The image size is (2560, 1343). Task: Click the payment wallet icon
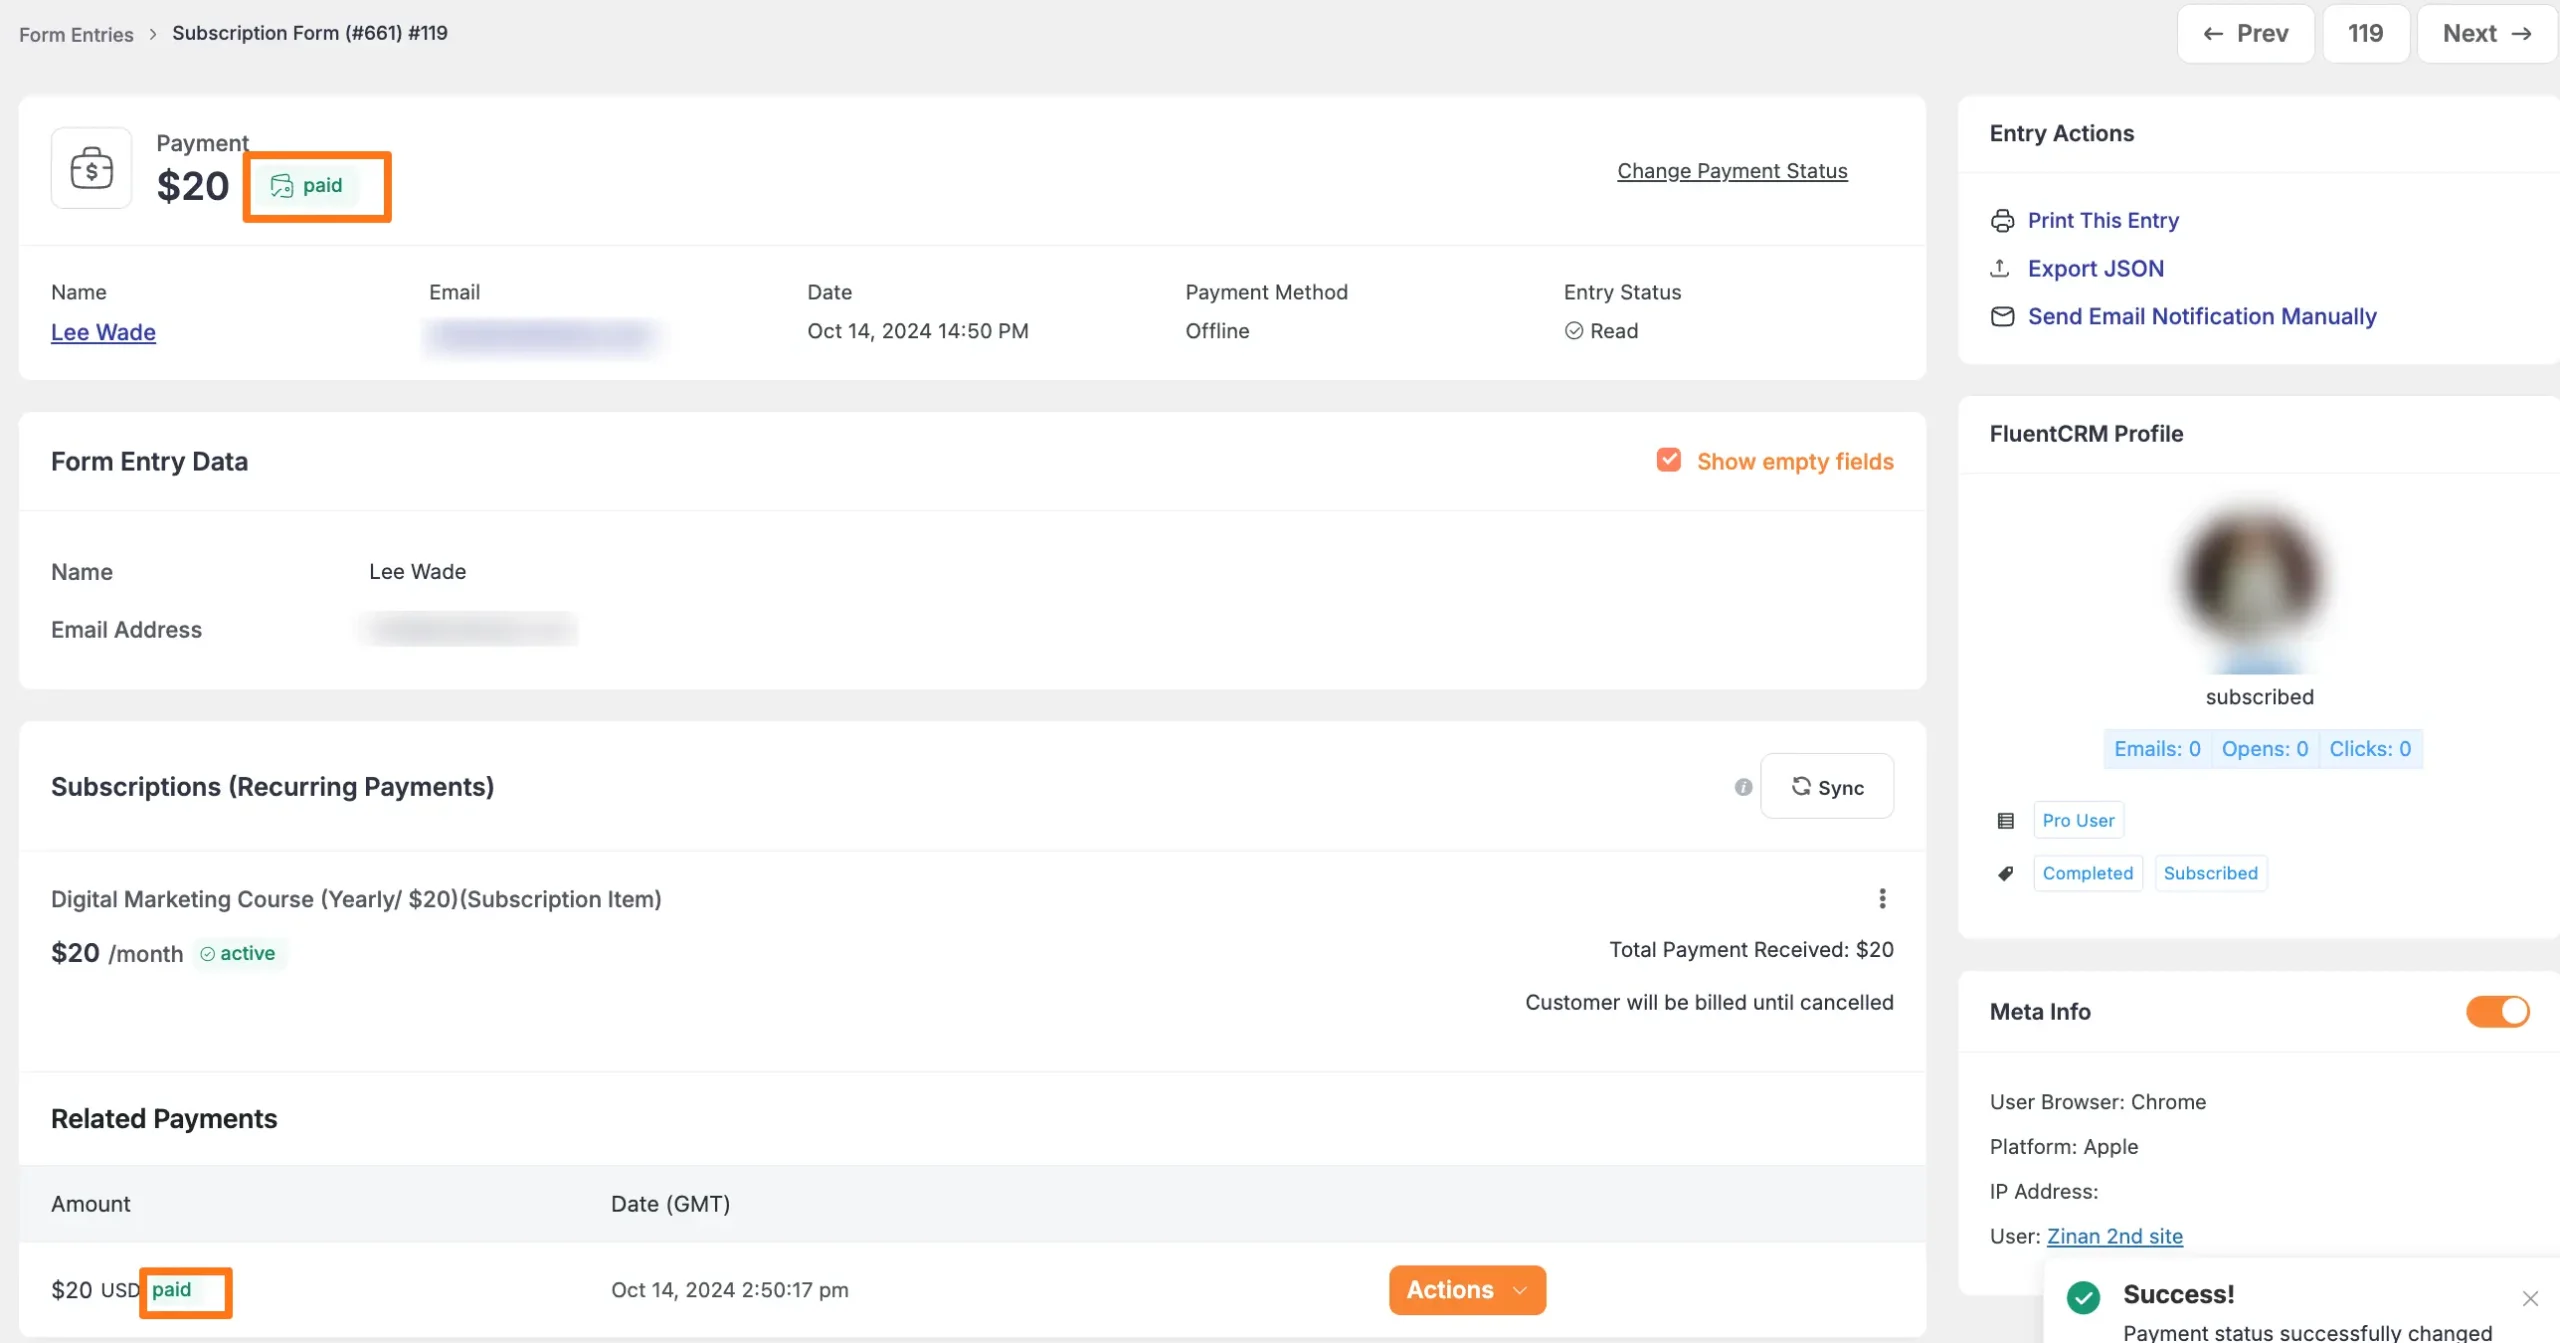(91, 168)
